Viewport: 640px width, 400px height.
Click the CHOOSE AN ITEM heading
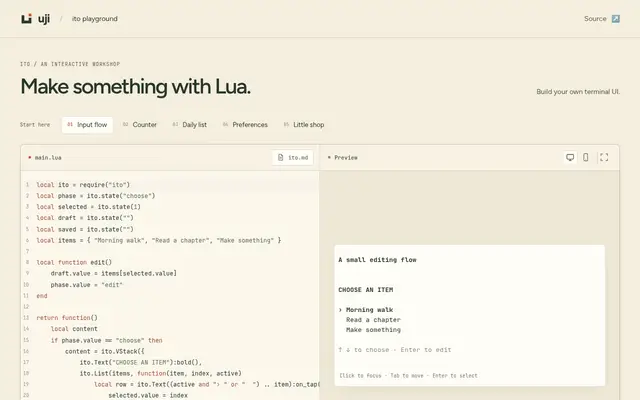point(366,290)
